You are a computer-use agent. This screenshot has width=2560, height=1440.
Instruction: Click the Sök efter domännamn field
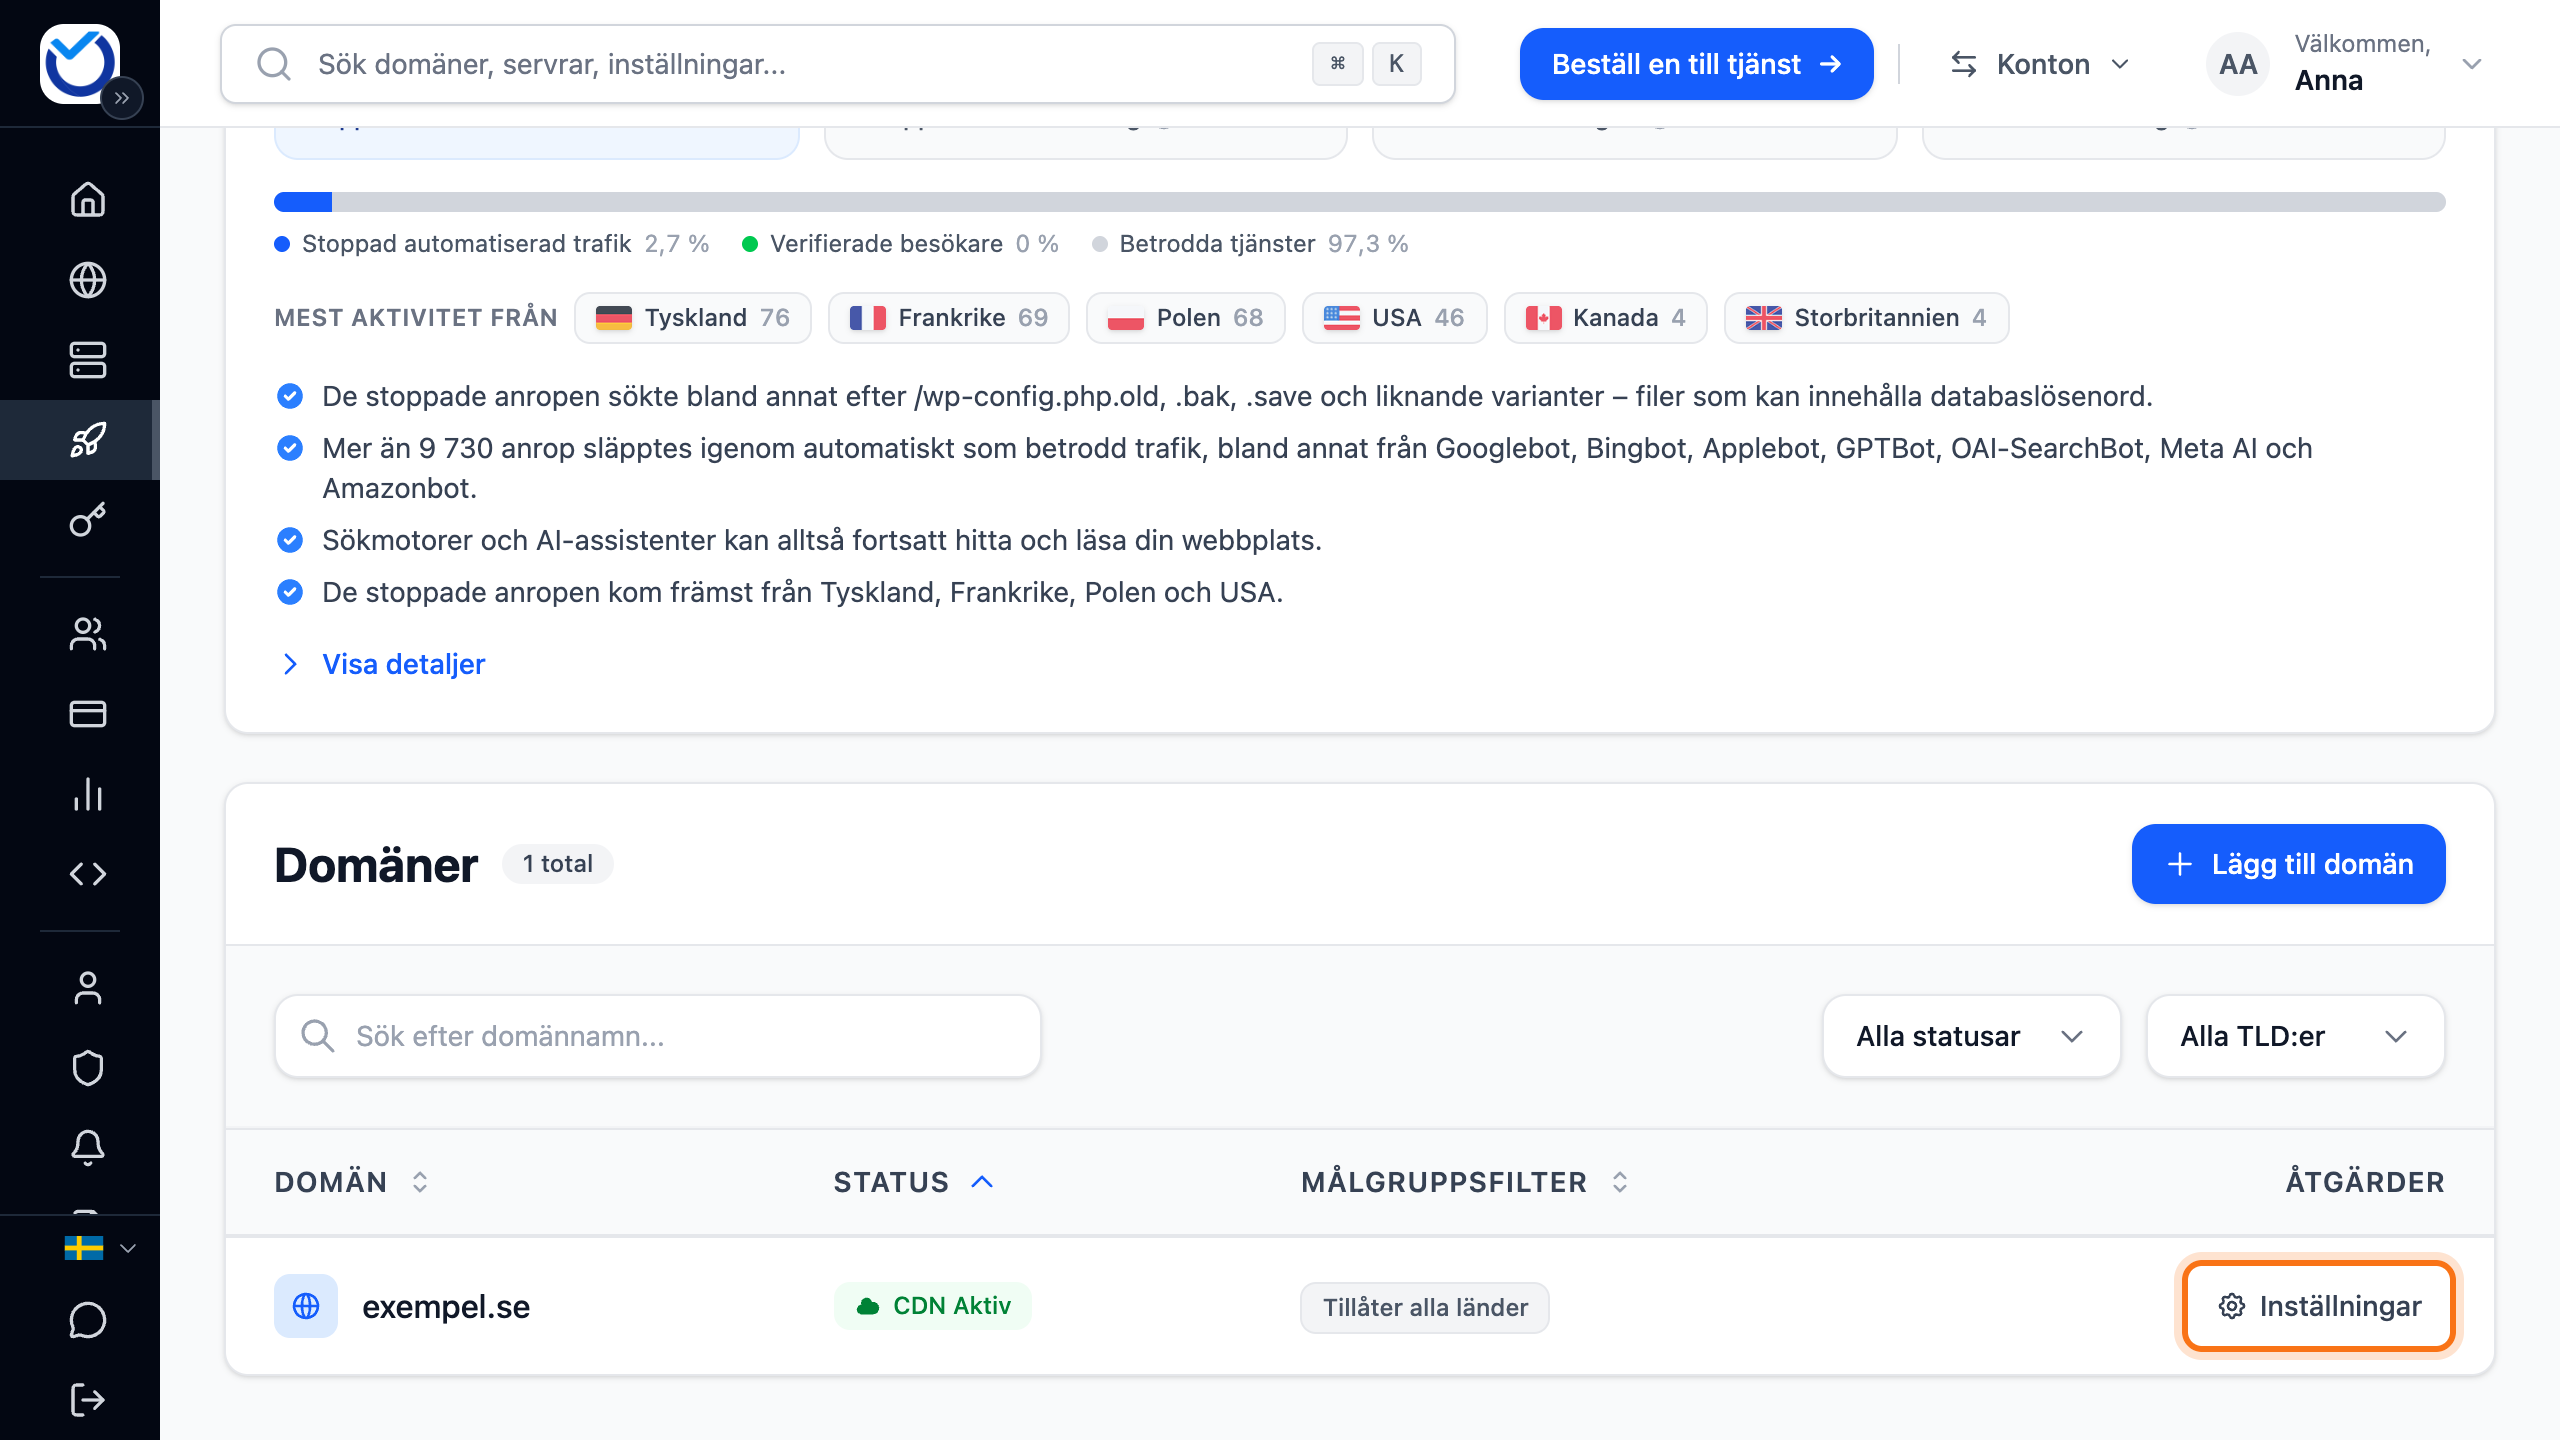(658, 1036)
